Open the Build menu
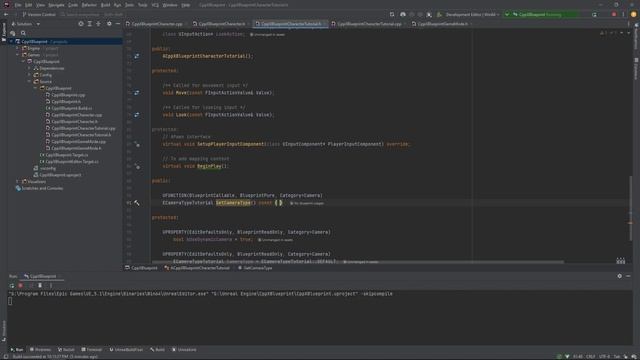 [105, 5]
